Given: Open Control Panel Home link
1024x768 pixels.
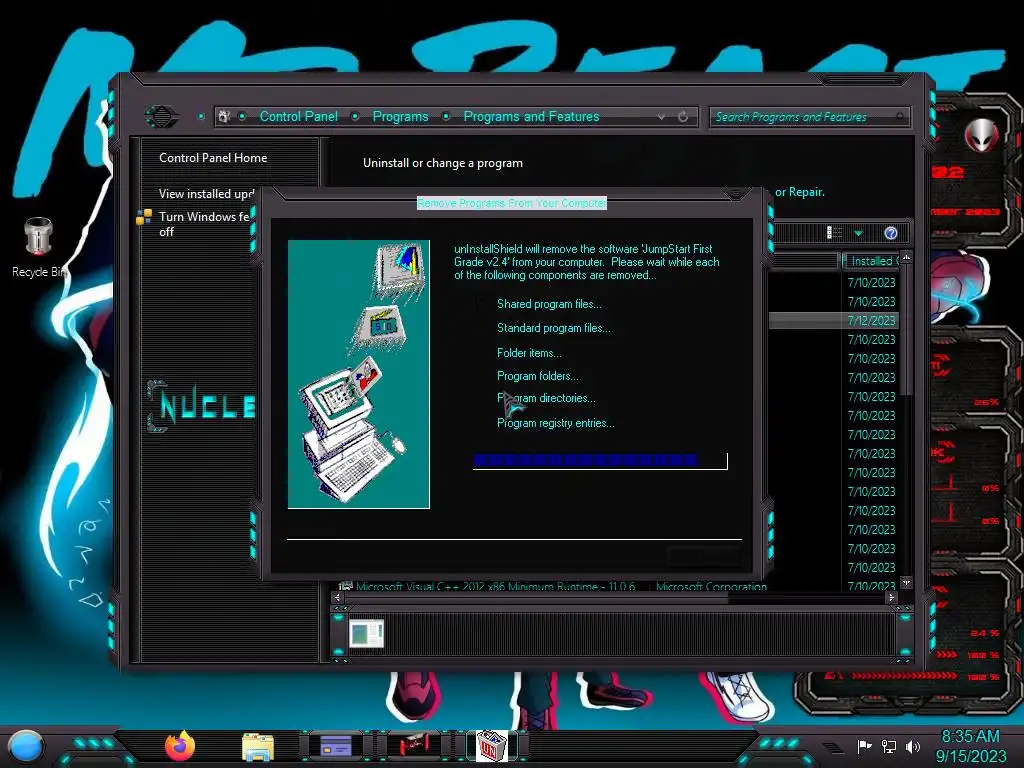Looking at the screenshot, I should (213, 157).
